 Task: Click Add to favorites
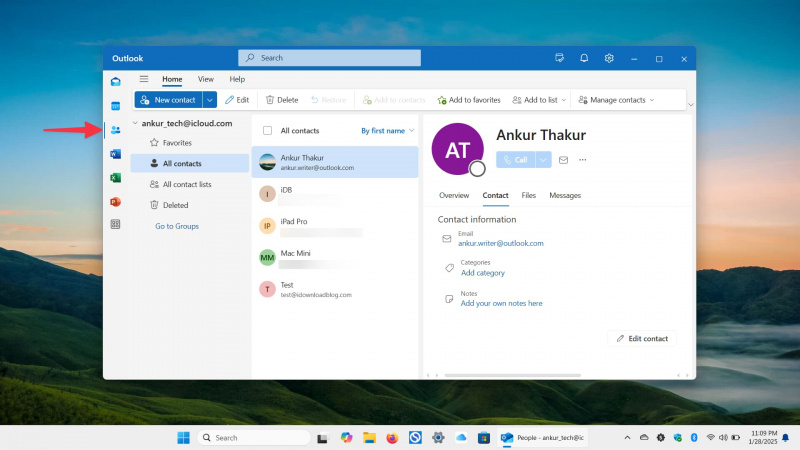(x=469, y=100)
